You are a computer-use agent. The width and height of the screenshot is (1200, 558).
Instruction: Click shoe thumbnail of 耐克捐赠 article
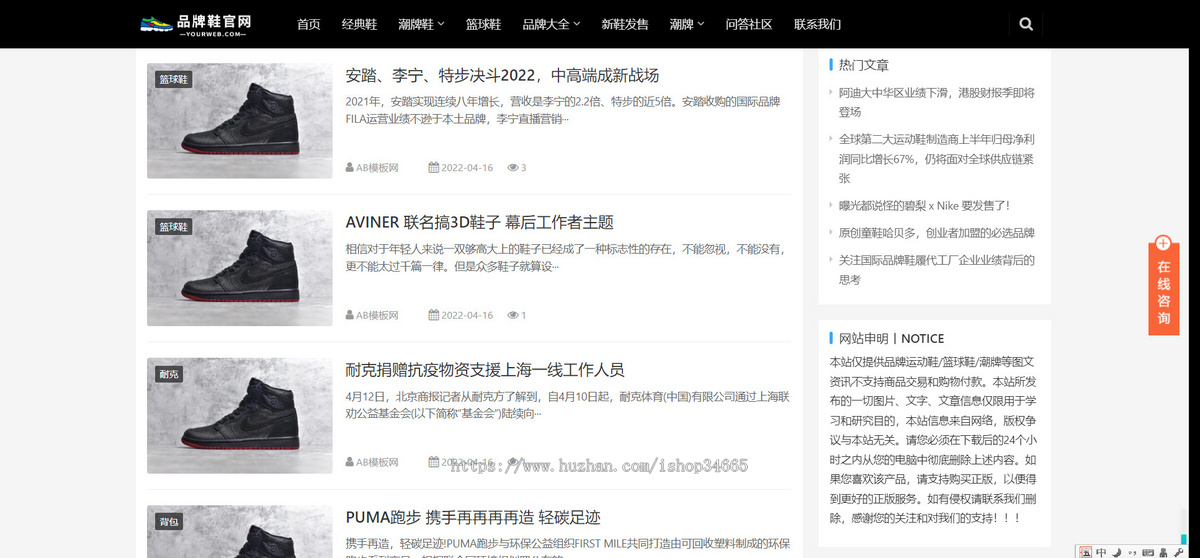pyautogui.click(x=239, y=415)
